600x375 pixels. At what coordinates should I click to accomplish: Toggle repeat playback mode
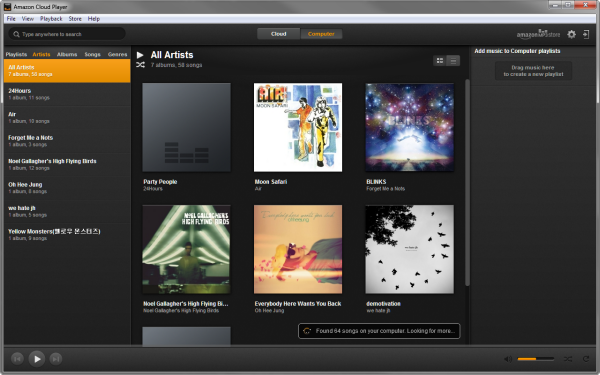(x=586, y=359)
